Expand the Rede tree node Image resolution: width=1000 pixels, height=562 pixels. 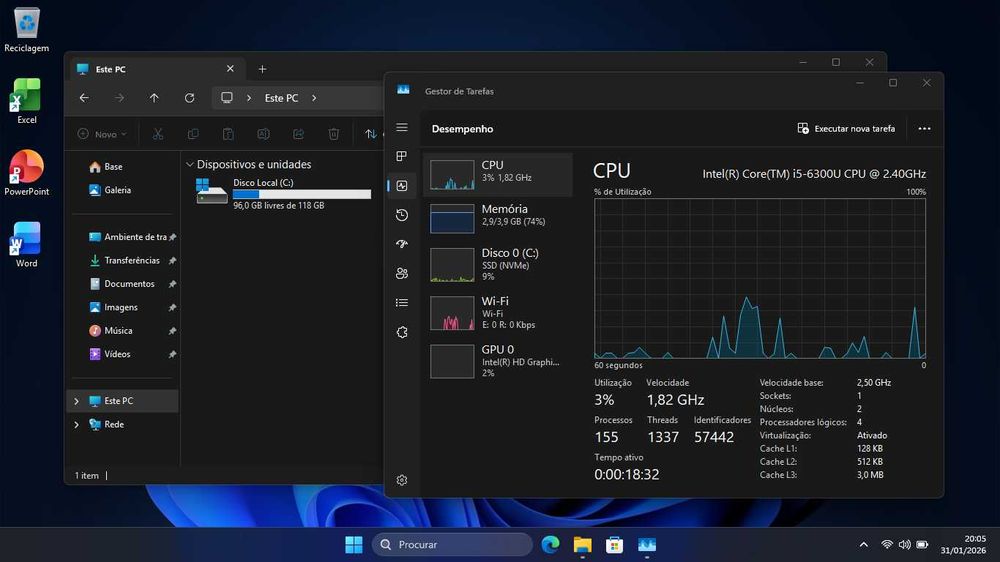tap(77, 425)
